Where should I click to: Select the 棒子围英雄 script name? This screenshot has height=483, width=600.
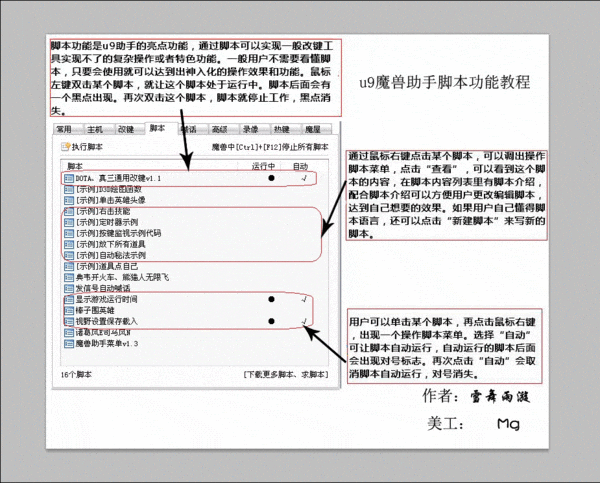(x=95, y=310)
